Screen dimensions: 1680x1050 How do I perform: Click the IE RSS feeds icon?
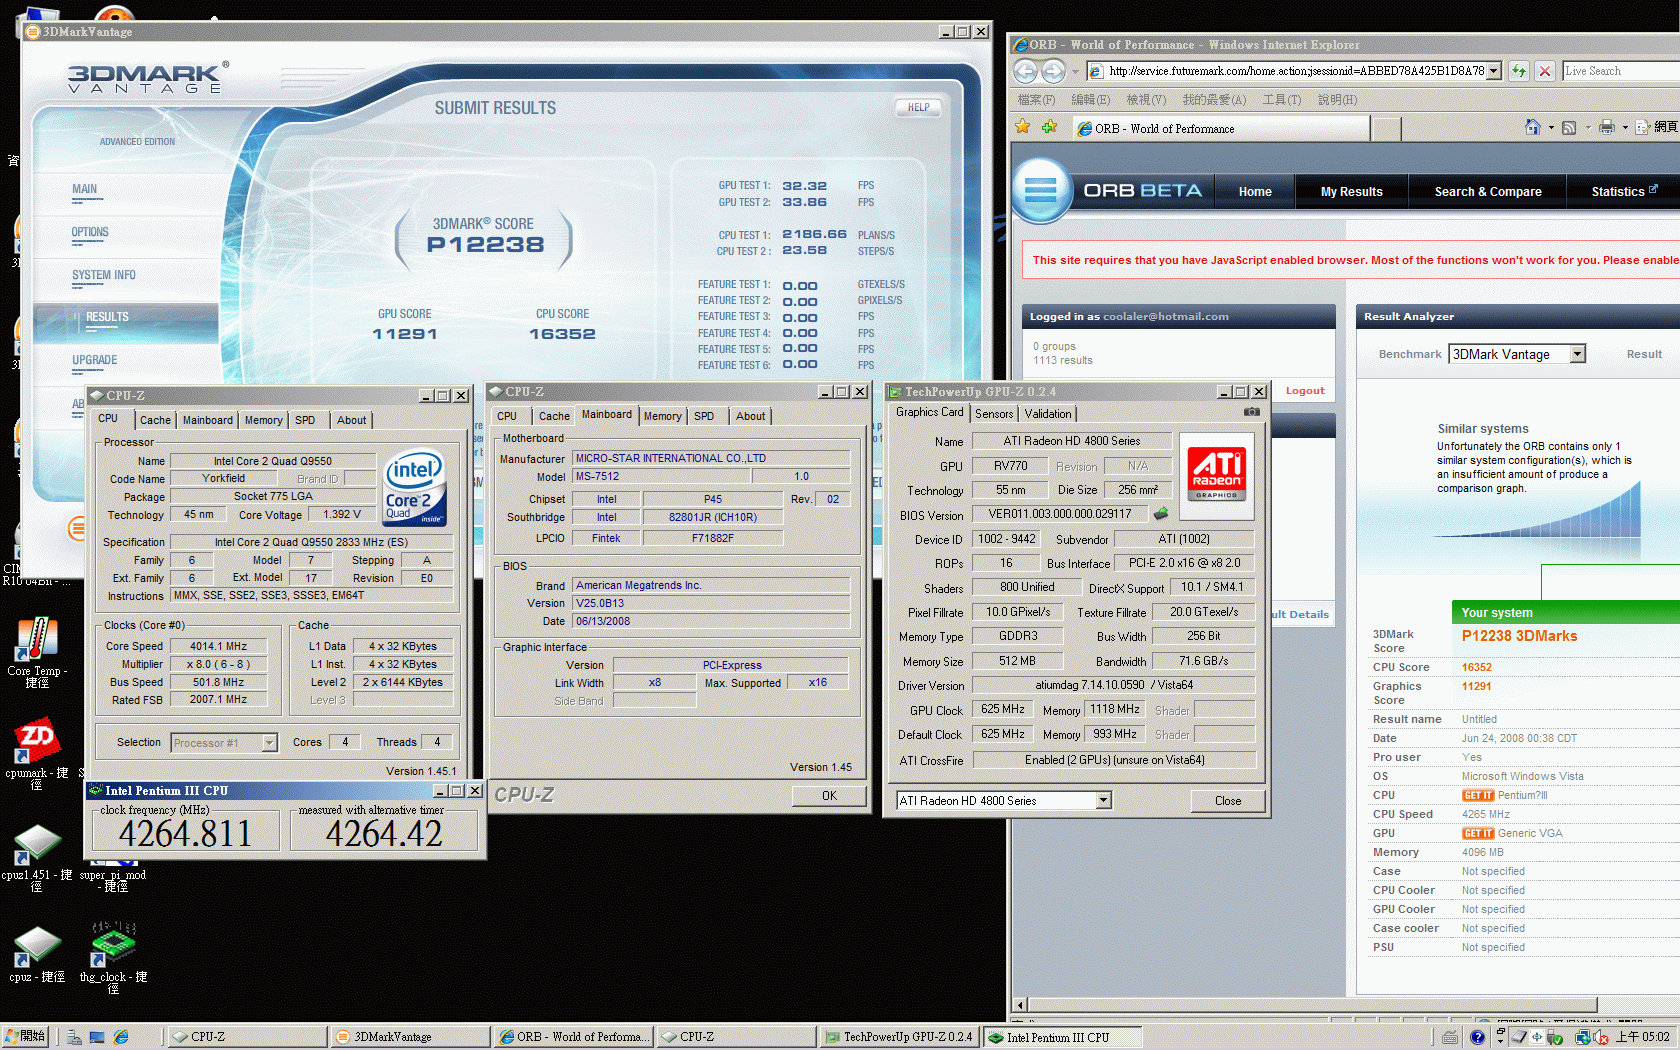point(1569,127)
